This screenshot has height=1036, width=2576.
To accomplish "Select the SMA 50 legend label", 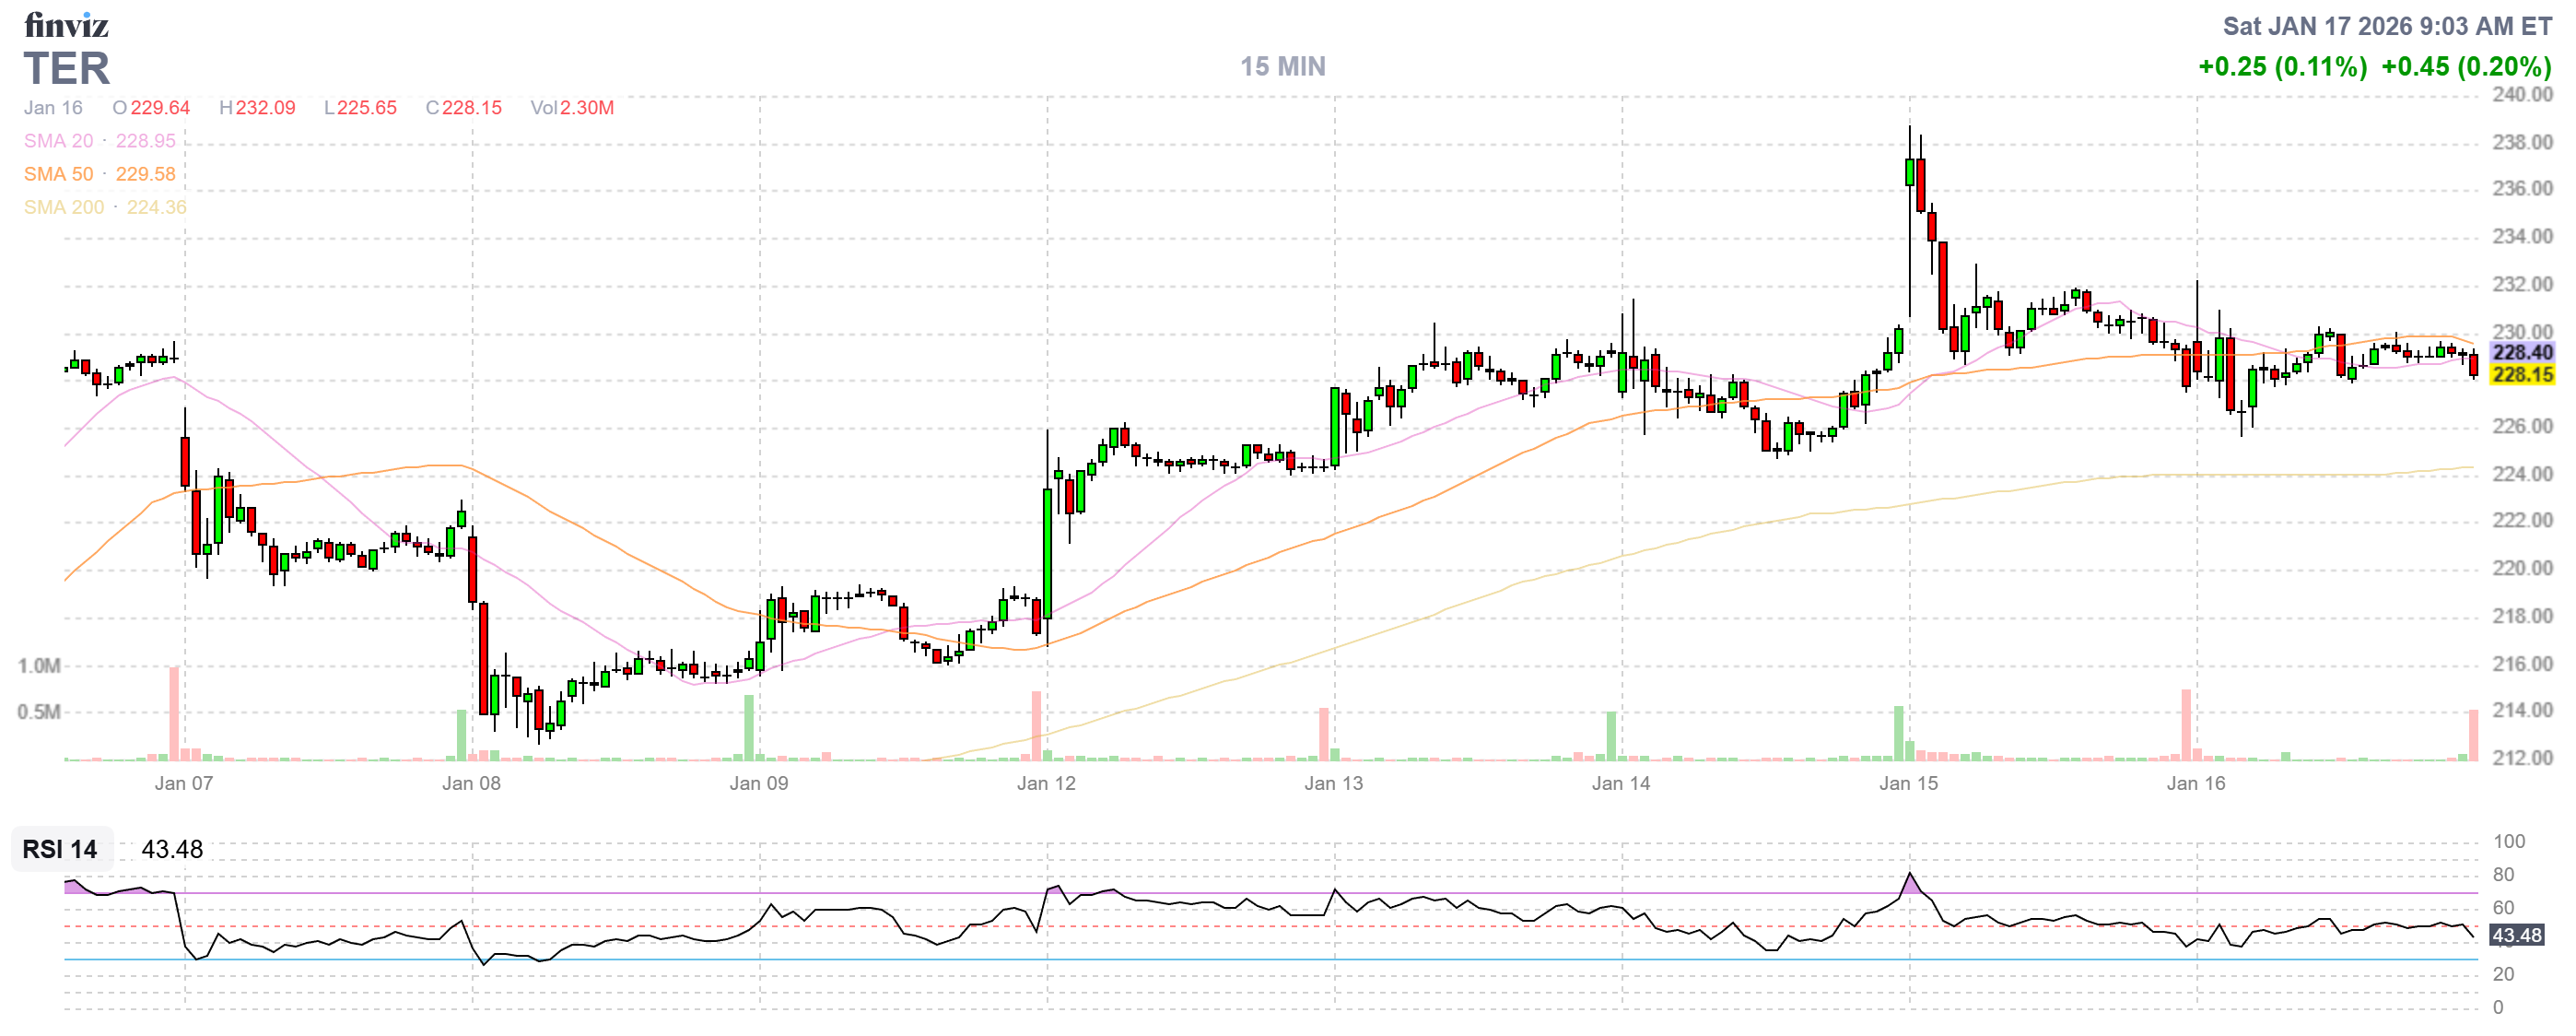I will 58,174.
